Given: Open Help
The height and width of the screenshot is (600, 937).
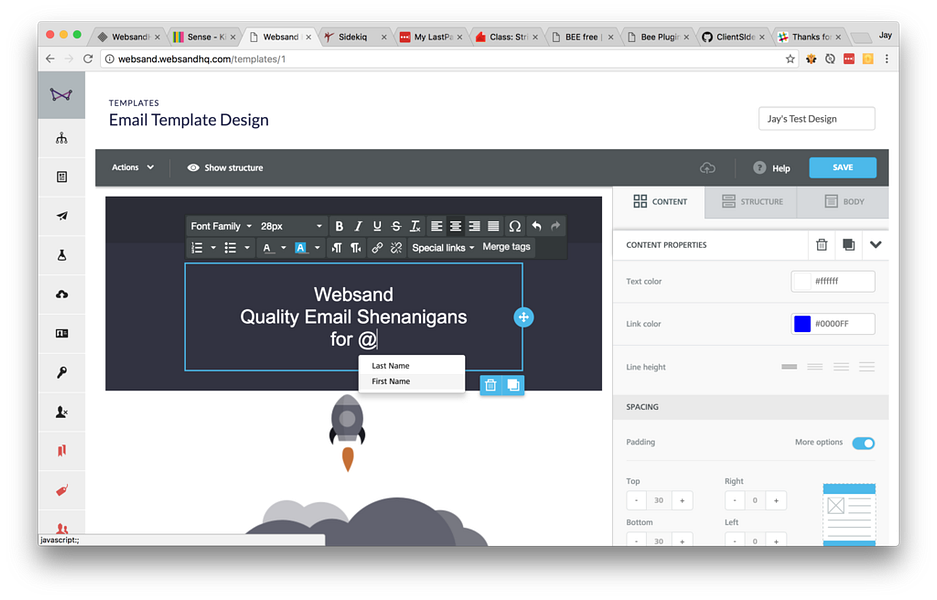Looking at the screenshot, I should click(772, 168).
